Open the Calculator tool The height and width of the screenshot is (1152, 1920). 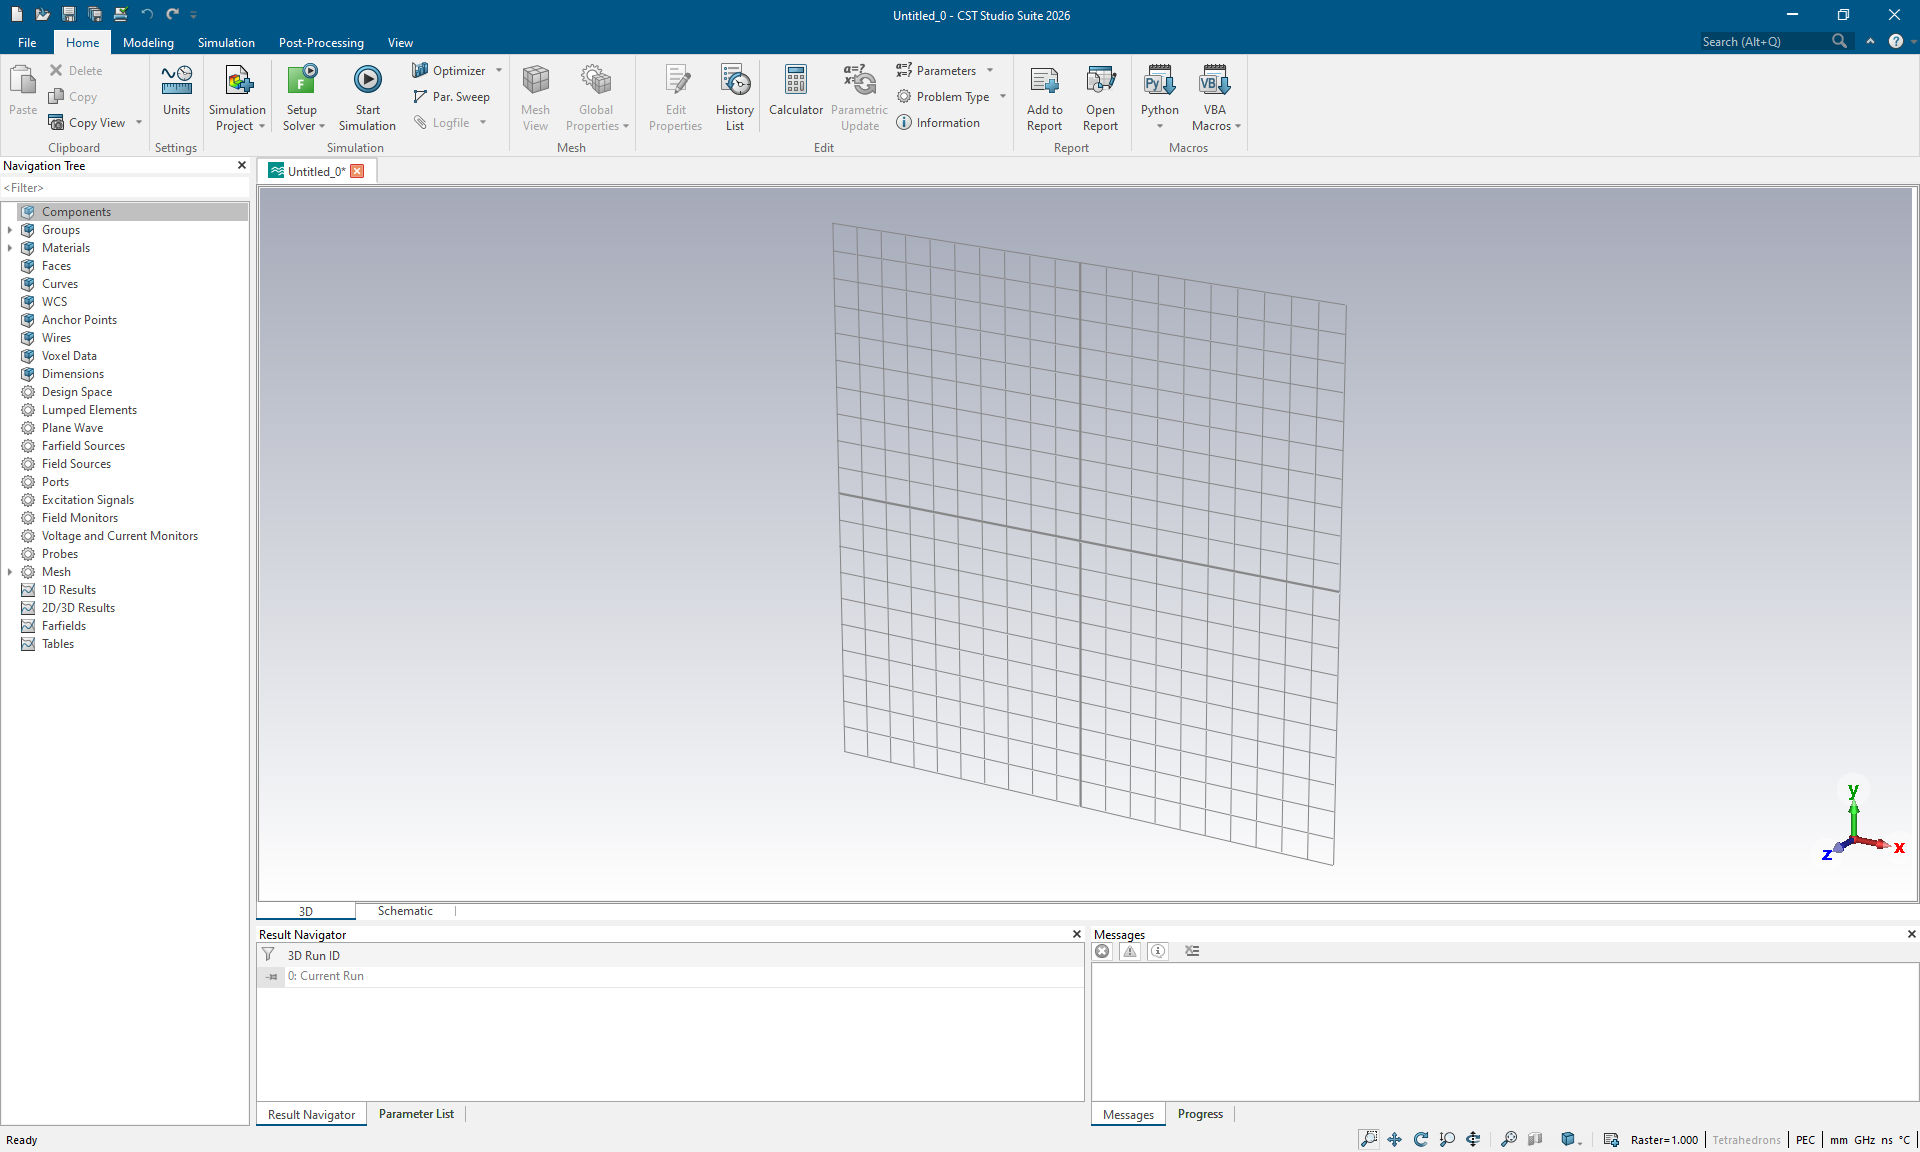(795, 95)
